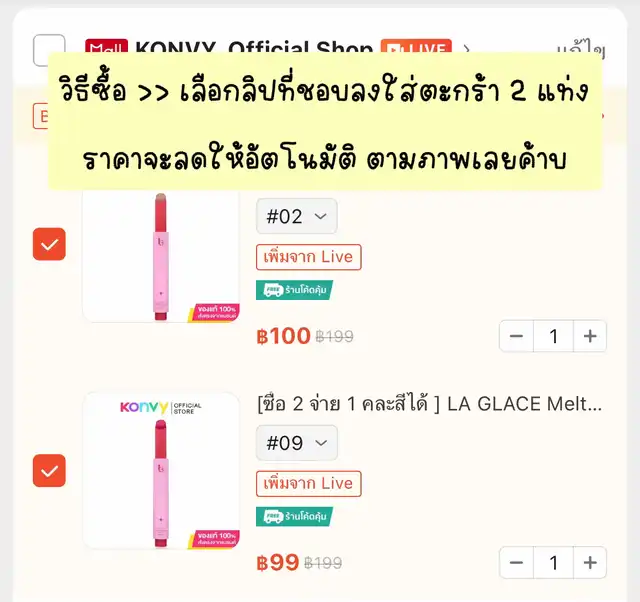The image size is (640, 602).
Task: Uncheck the #09 lipstick item checkbox
Action: click(x=49, y=471)
